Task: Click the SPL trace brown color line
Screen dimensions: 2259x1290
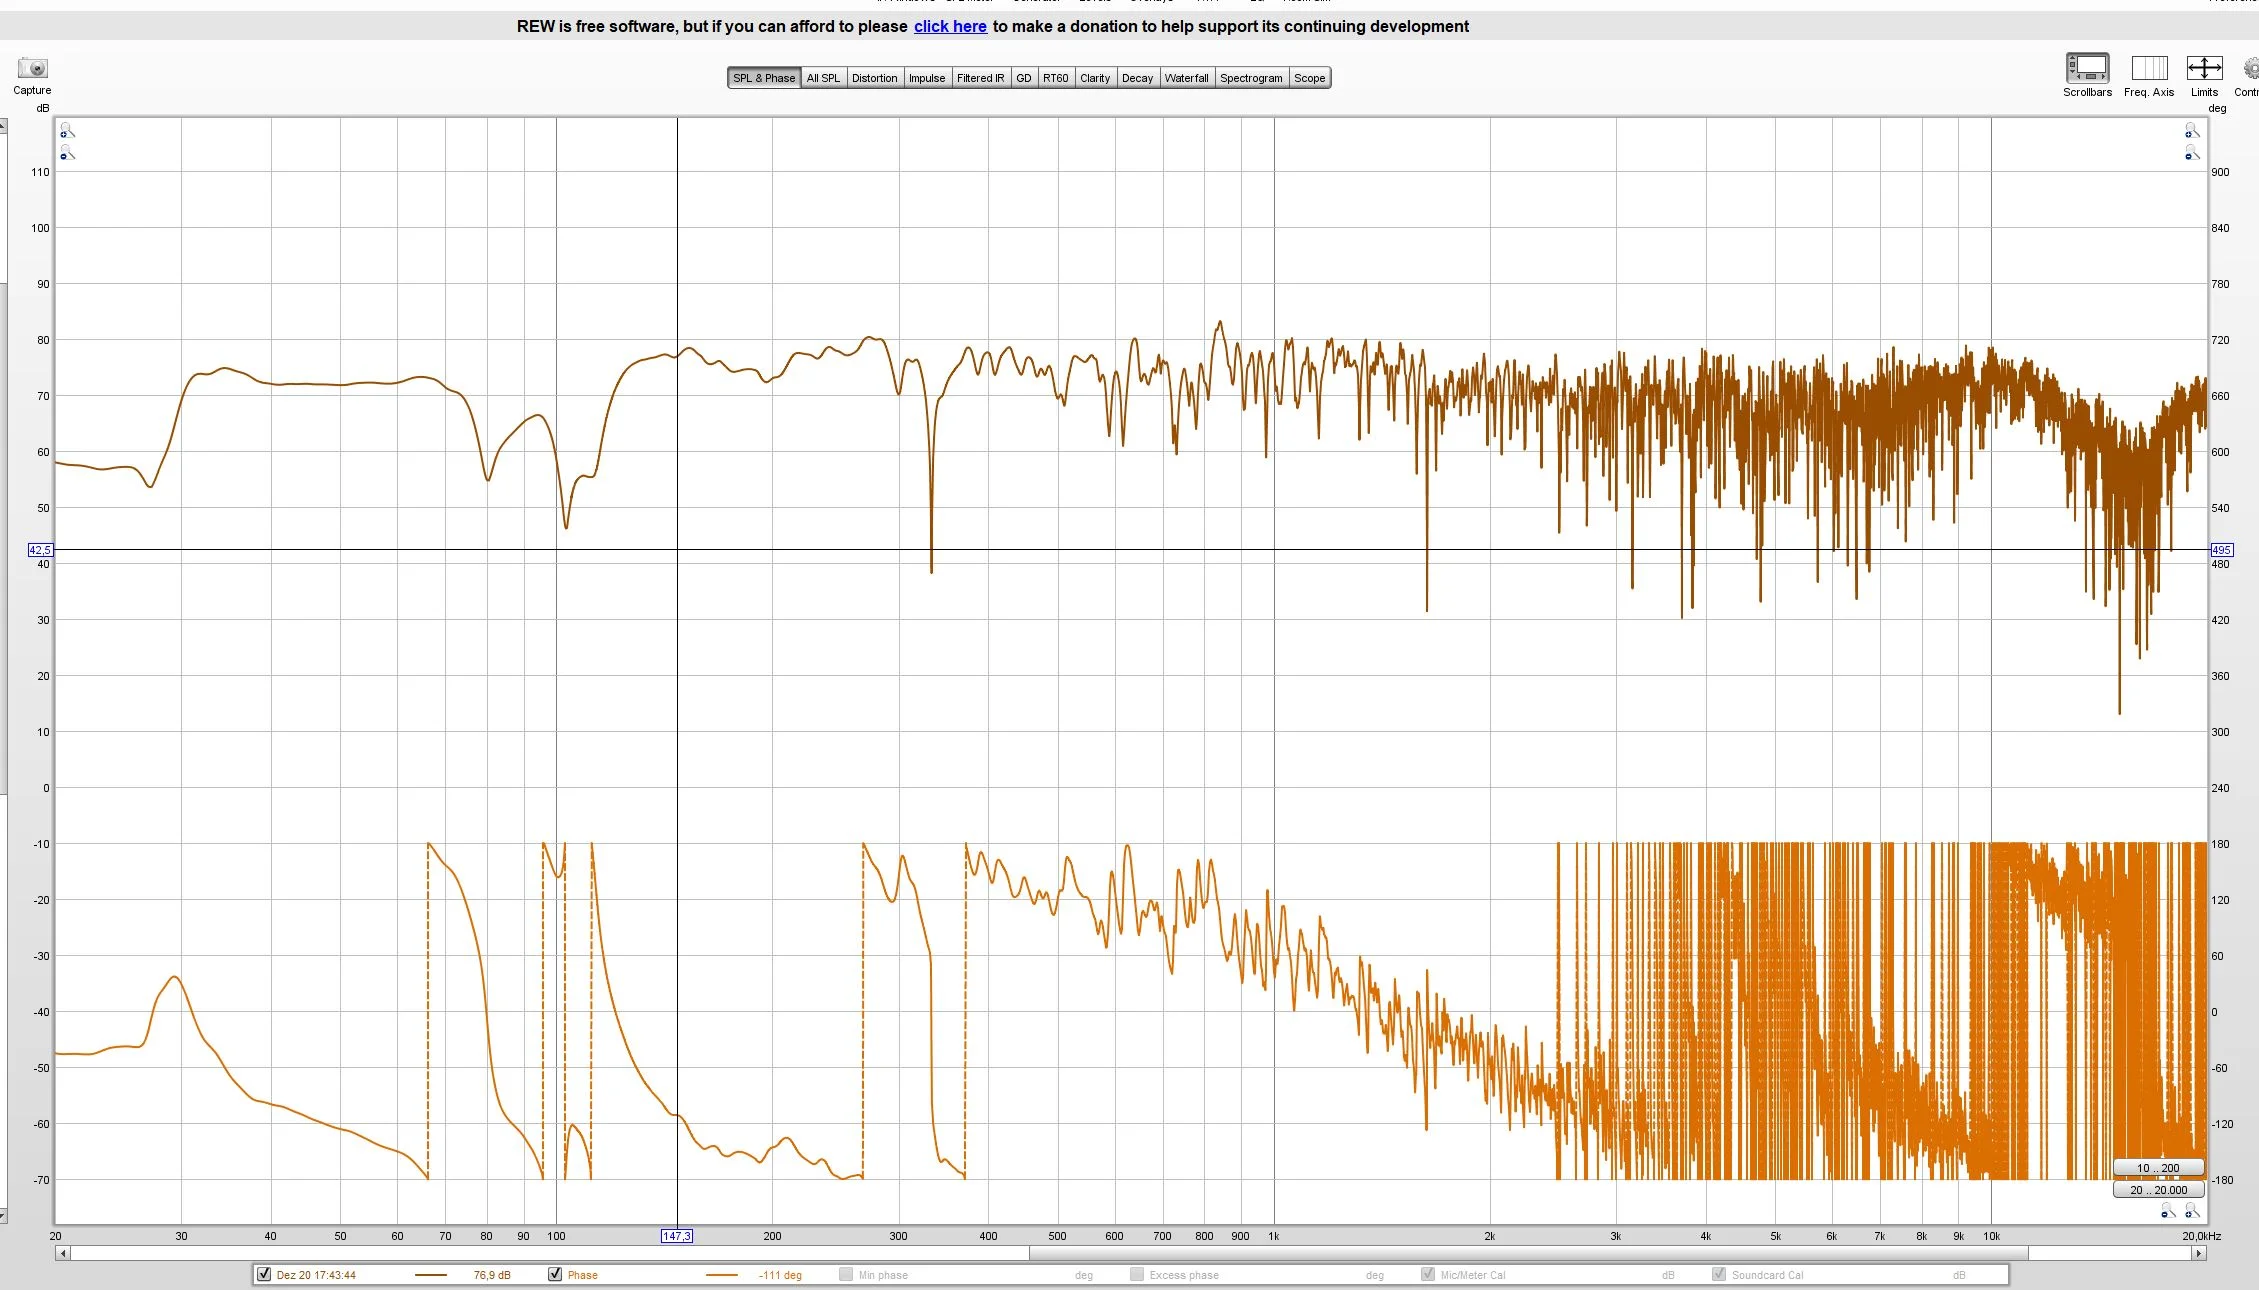Action: pyautogui.click(x=431, y=1275)
